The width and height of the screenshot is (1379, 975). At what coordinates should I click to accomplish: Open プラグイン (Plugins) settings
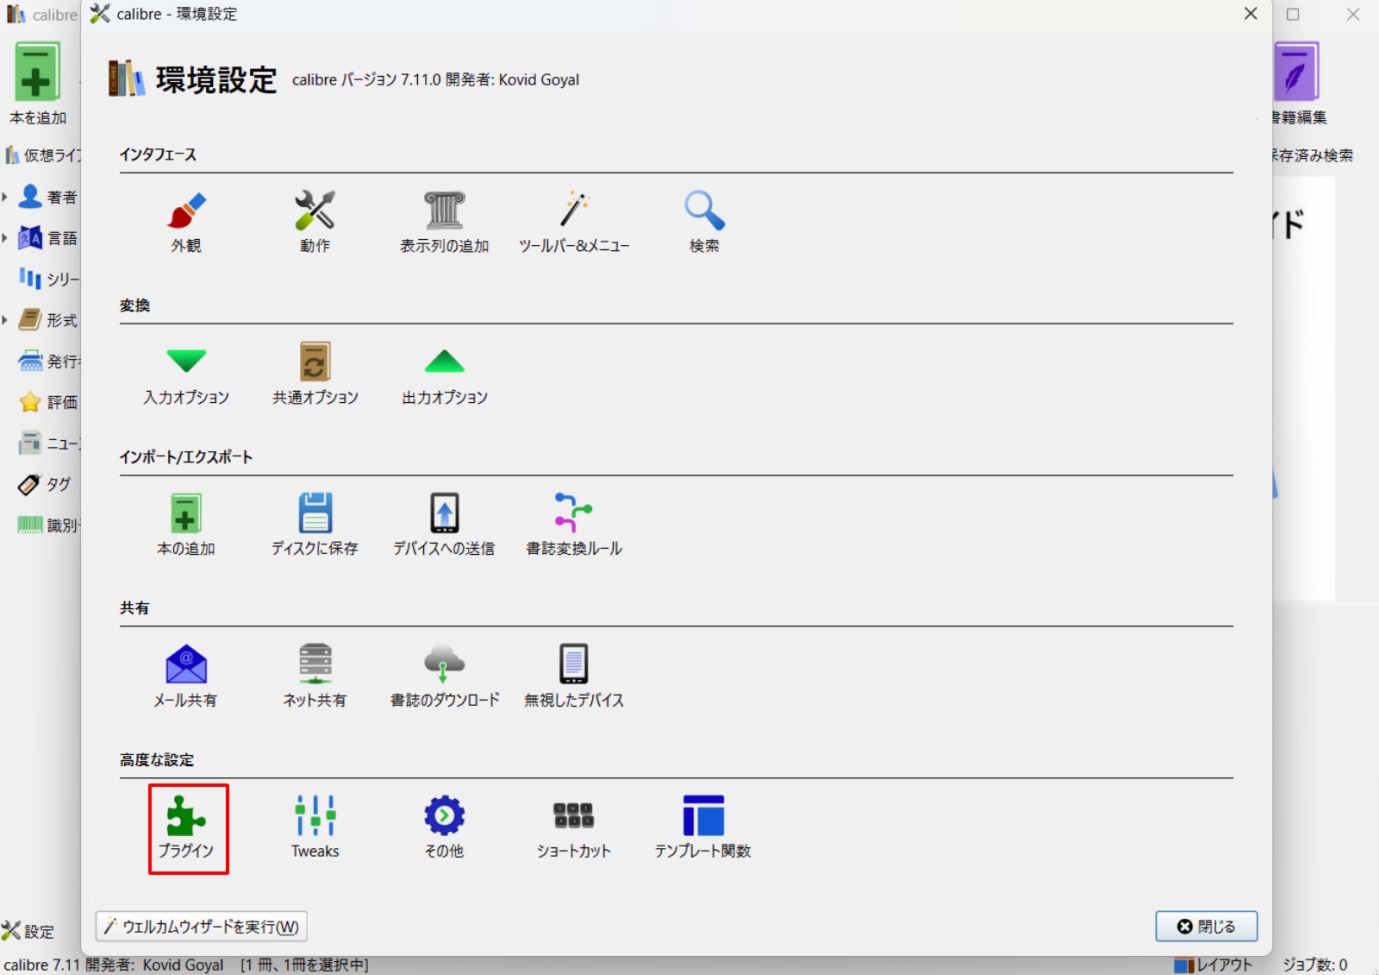click(187, 828)
